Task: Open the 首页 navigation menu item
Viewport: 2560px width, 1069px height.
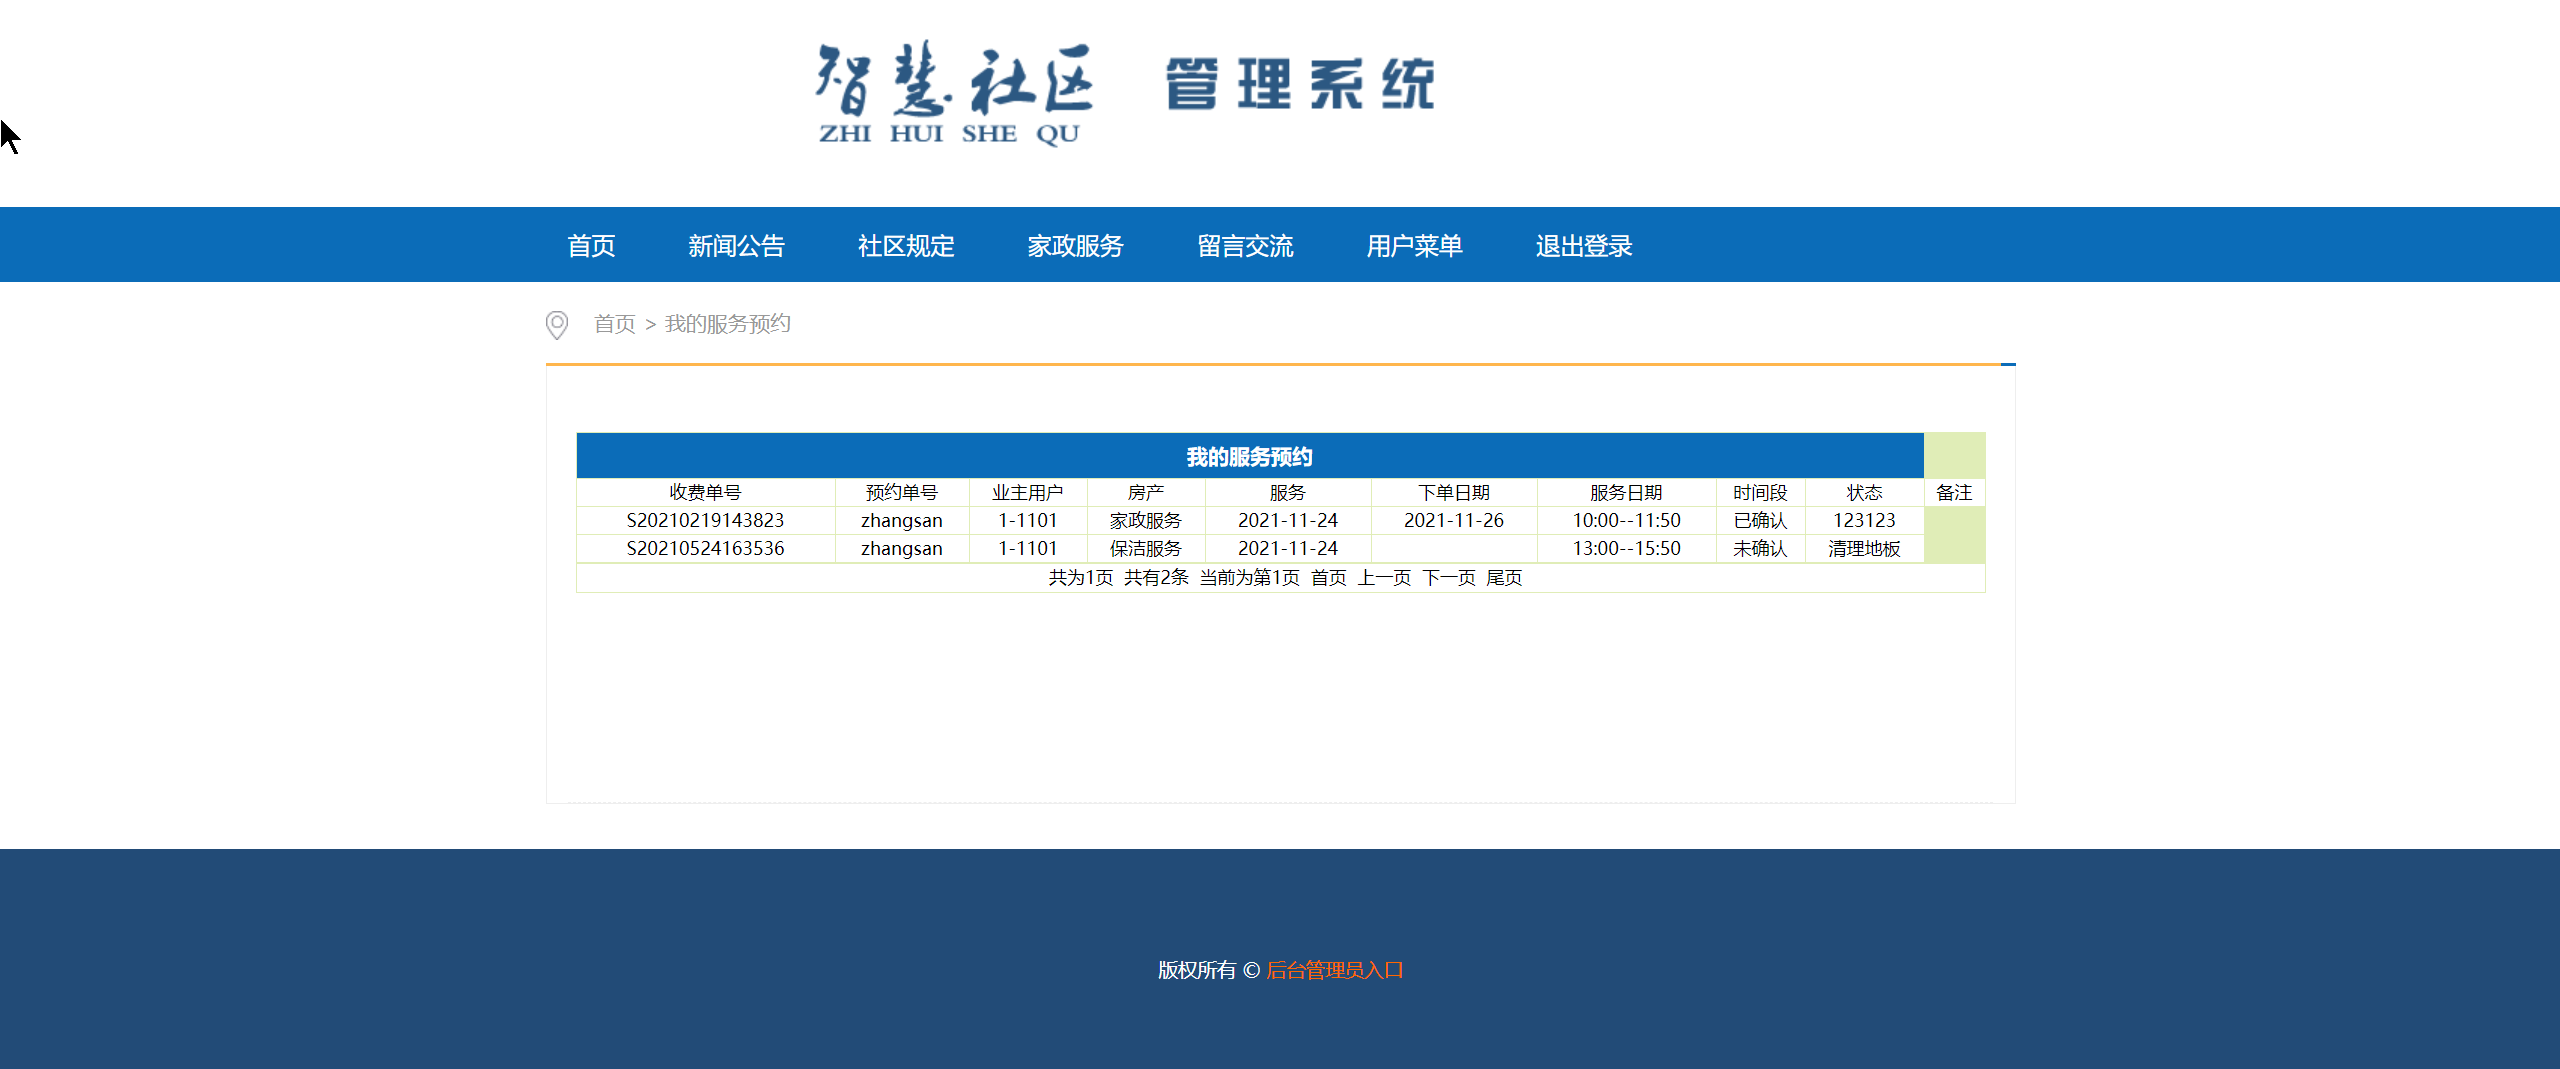Action: click(591, 246)
